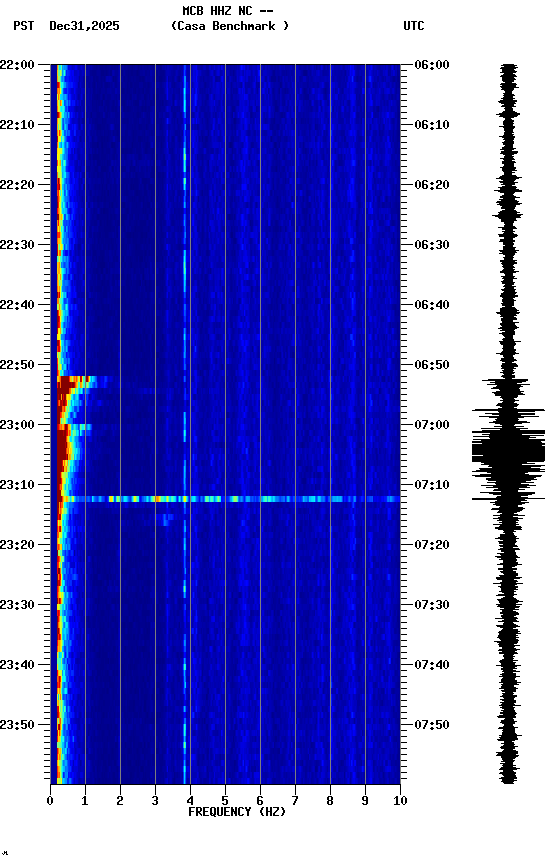This screenshot has width=552, height=864.
Task: Click the '06:30' UTC time label
Action: click(432, 245)
